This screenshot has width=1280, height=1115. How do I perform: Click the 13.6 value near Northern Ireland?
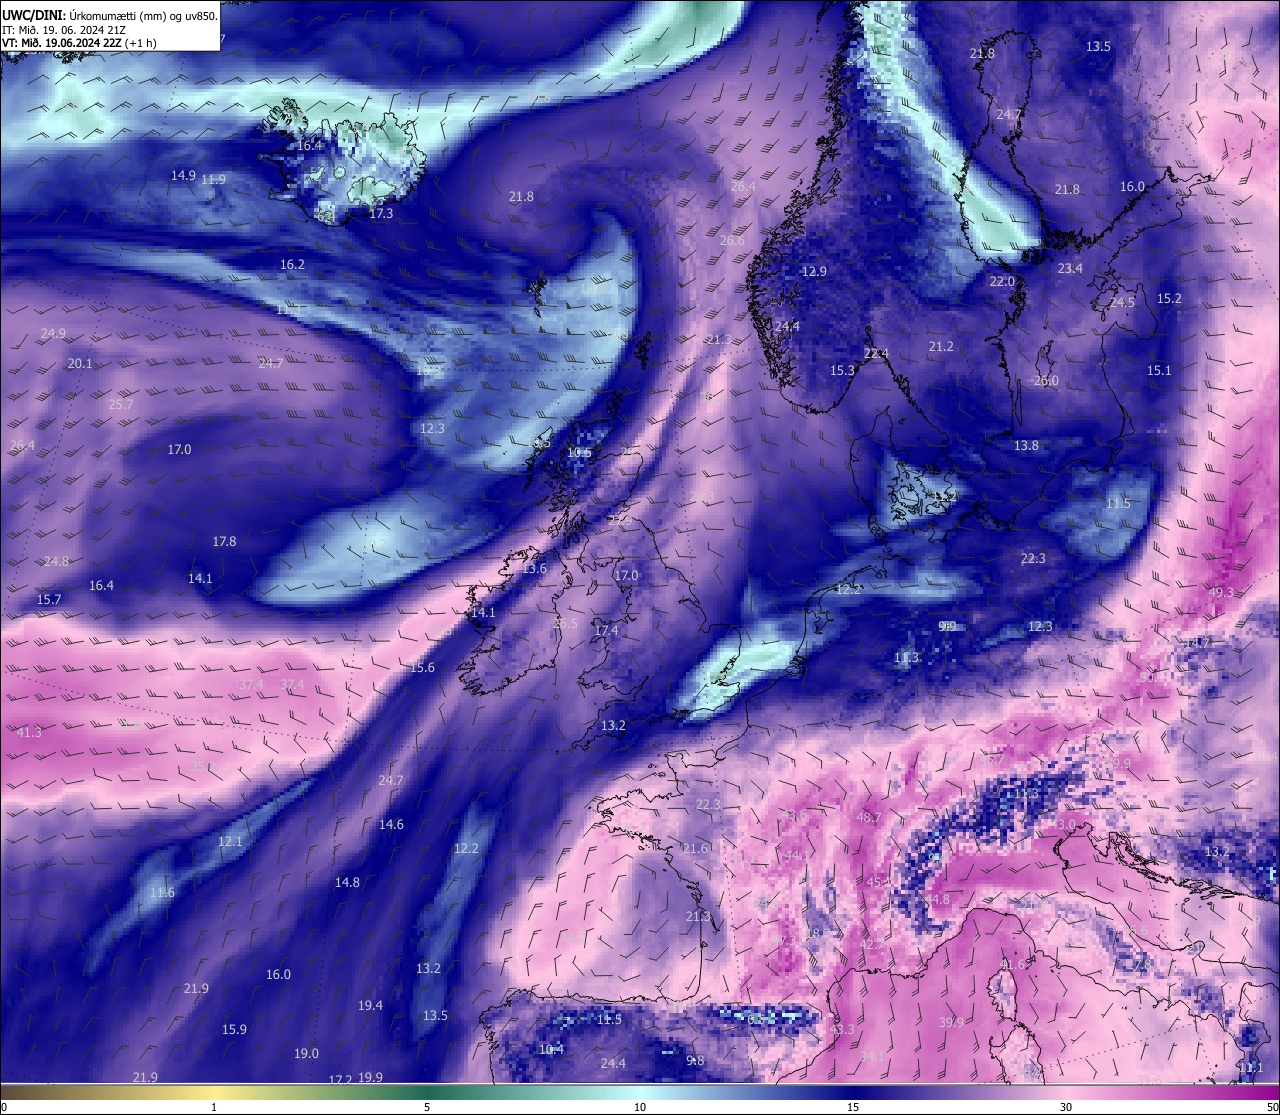pos(534,568)
